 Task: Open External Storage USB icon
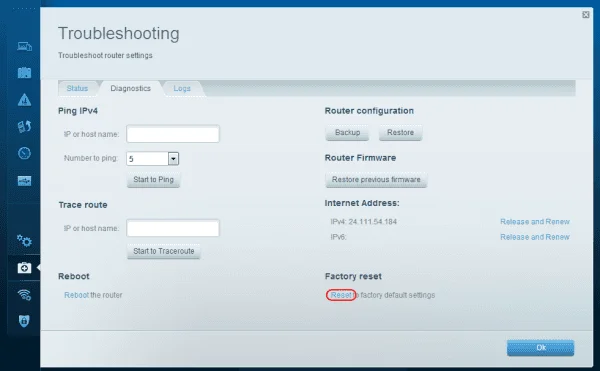24,181
